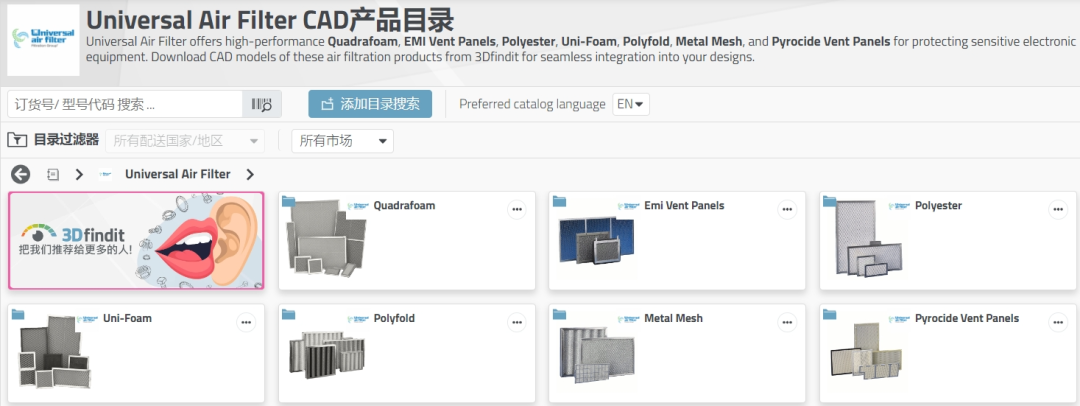Click the 3Dfindit recommendation banner
This screenshot has width=1080, height=406.
click(136, 241)
